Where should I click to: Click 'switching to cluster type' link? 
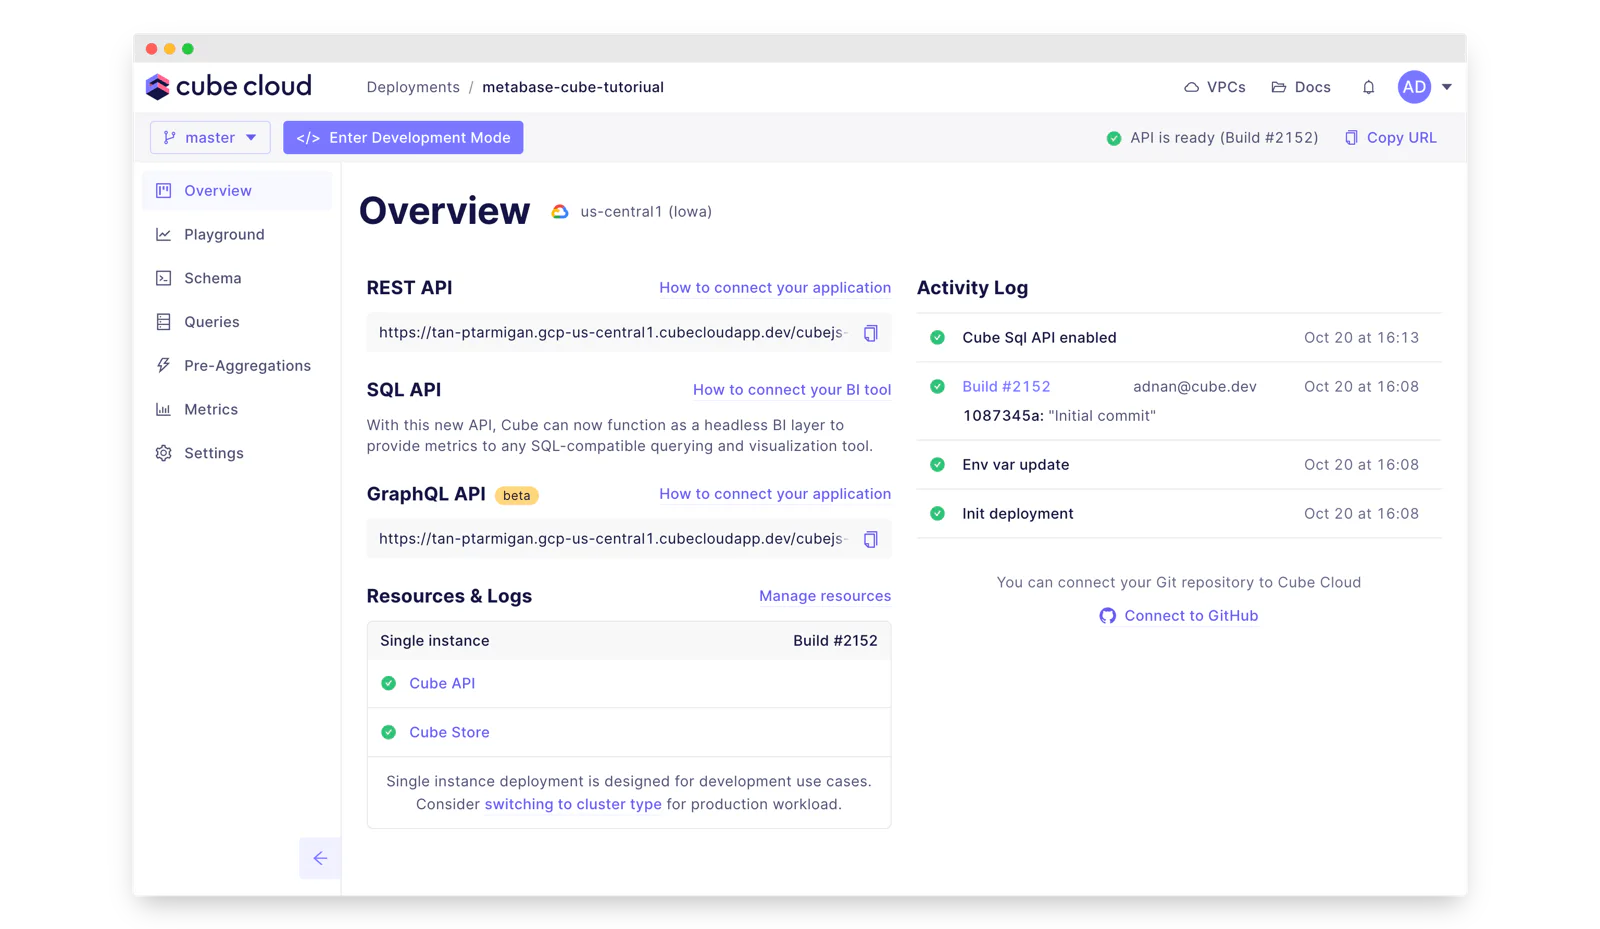(x=573, y=805)
